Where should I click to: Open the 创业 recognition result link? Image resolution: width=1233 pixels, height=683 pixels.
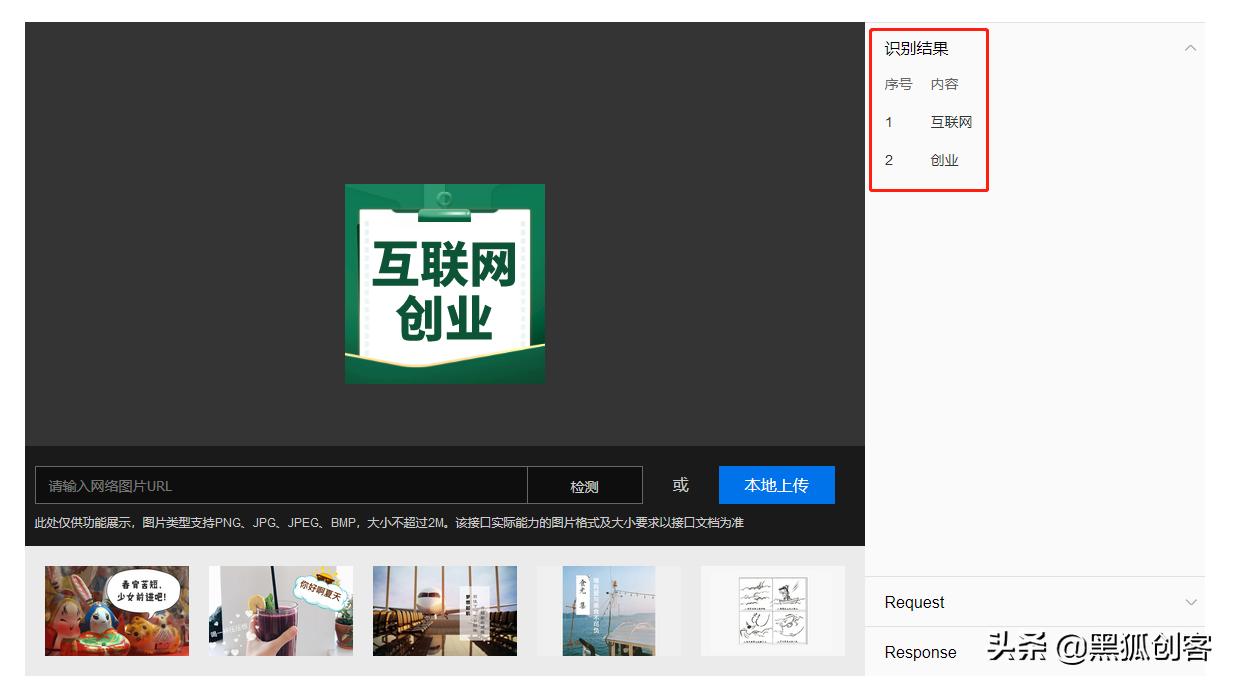pos(945,159)
